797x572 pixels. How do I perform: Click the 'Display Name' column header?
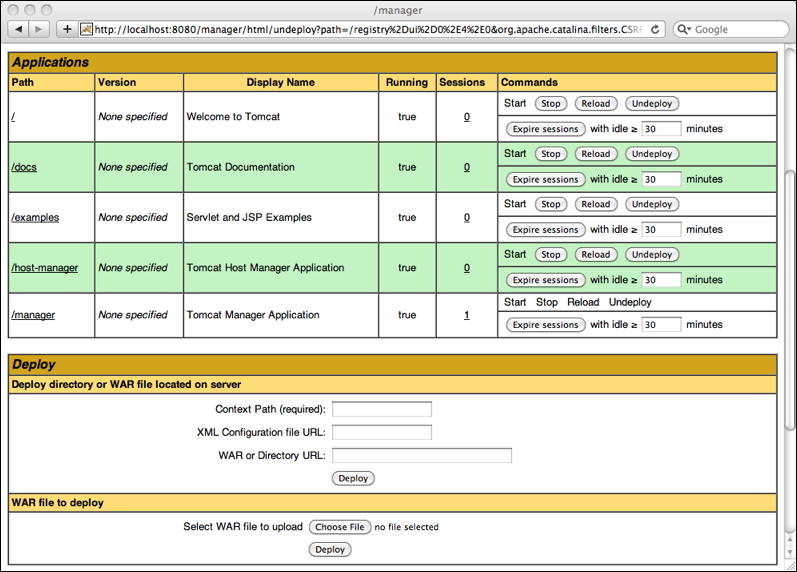(x=281, y=82)
